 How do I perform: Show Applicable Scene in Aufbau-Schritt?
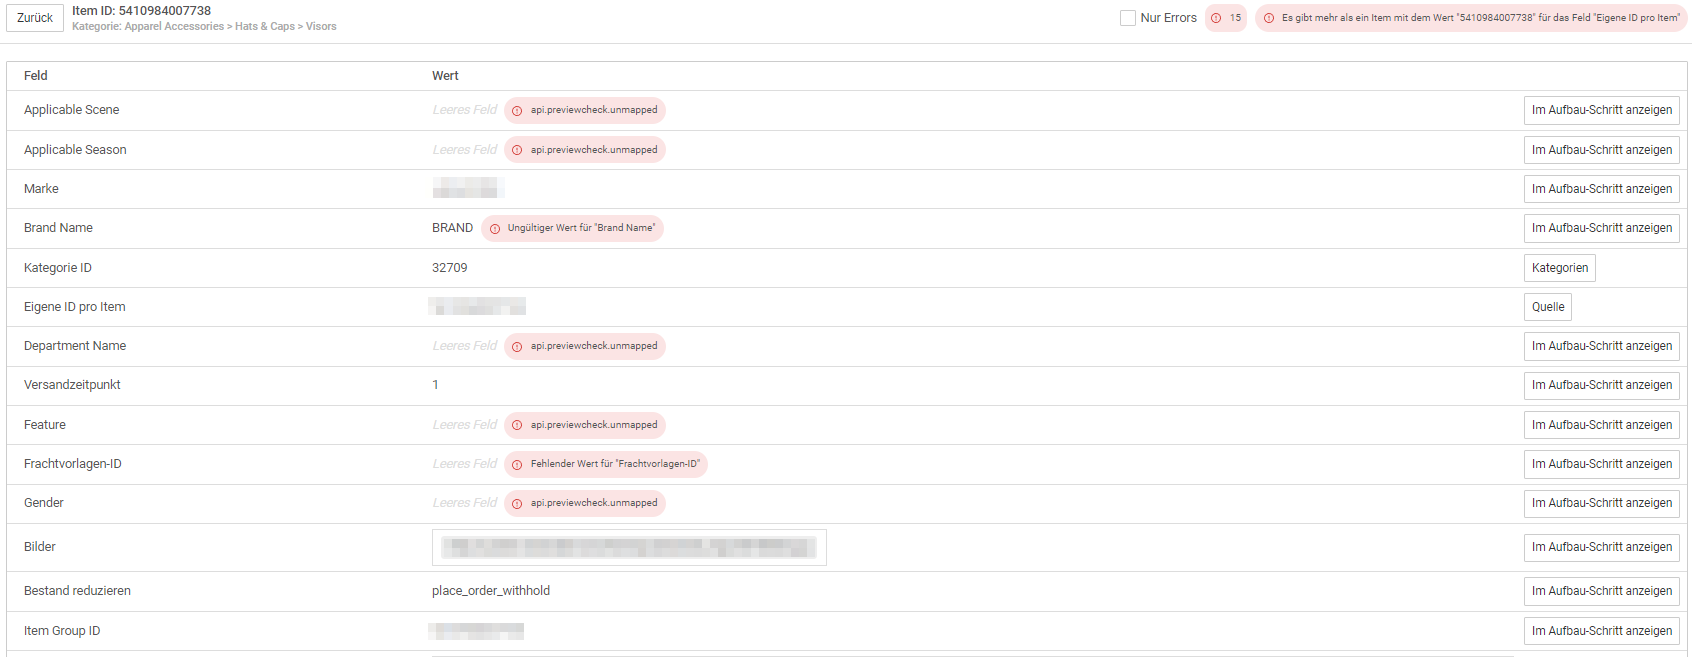1601,110
